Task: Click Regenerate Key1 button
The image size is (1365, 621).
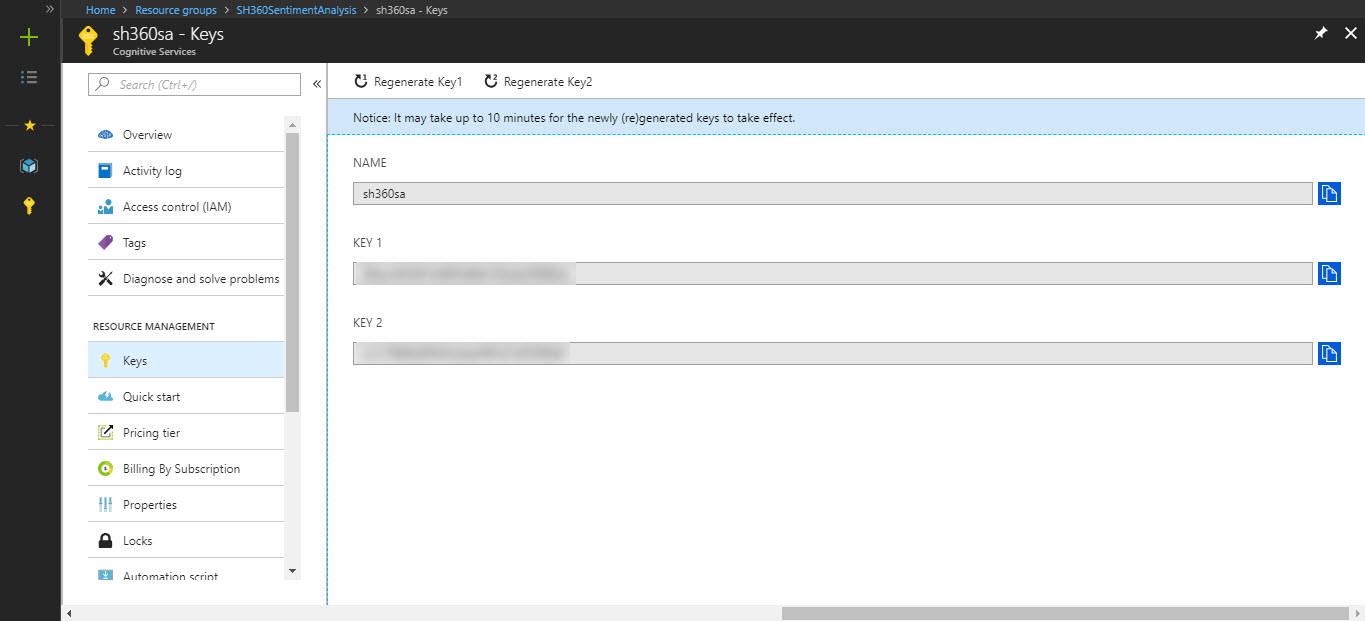Action: [408, 82]
